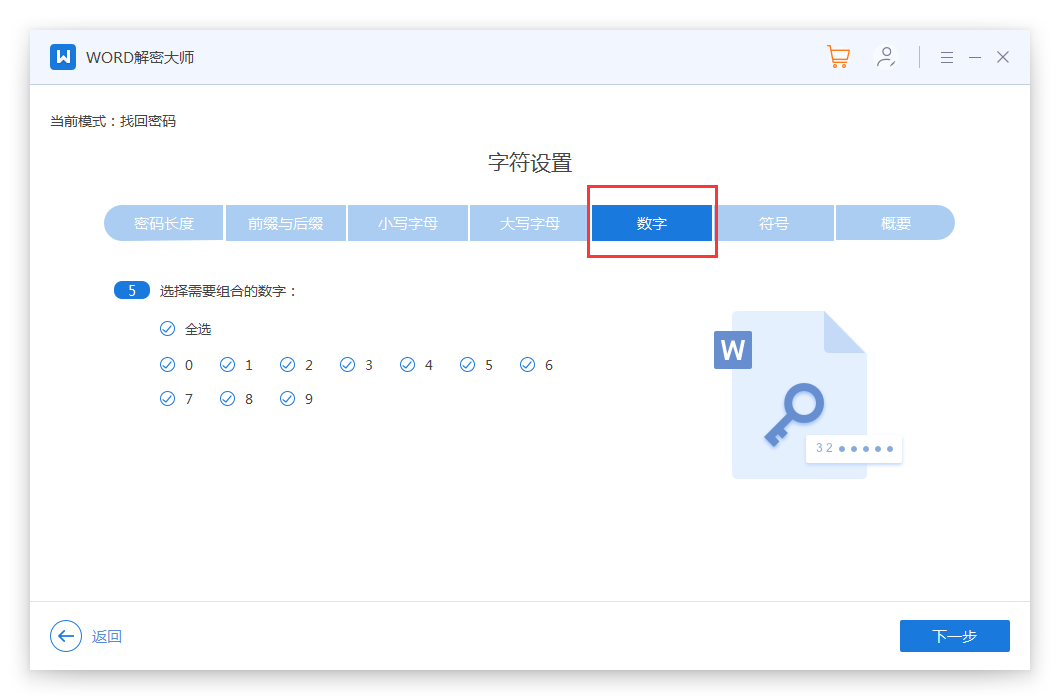Open the 概要 summary tab
Screen dimensions: 1060x700
pos(895,223)
